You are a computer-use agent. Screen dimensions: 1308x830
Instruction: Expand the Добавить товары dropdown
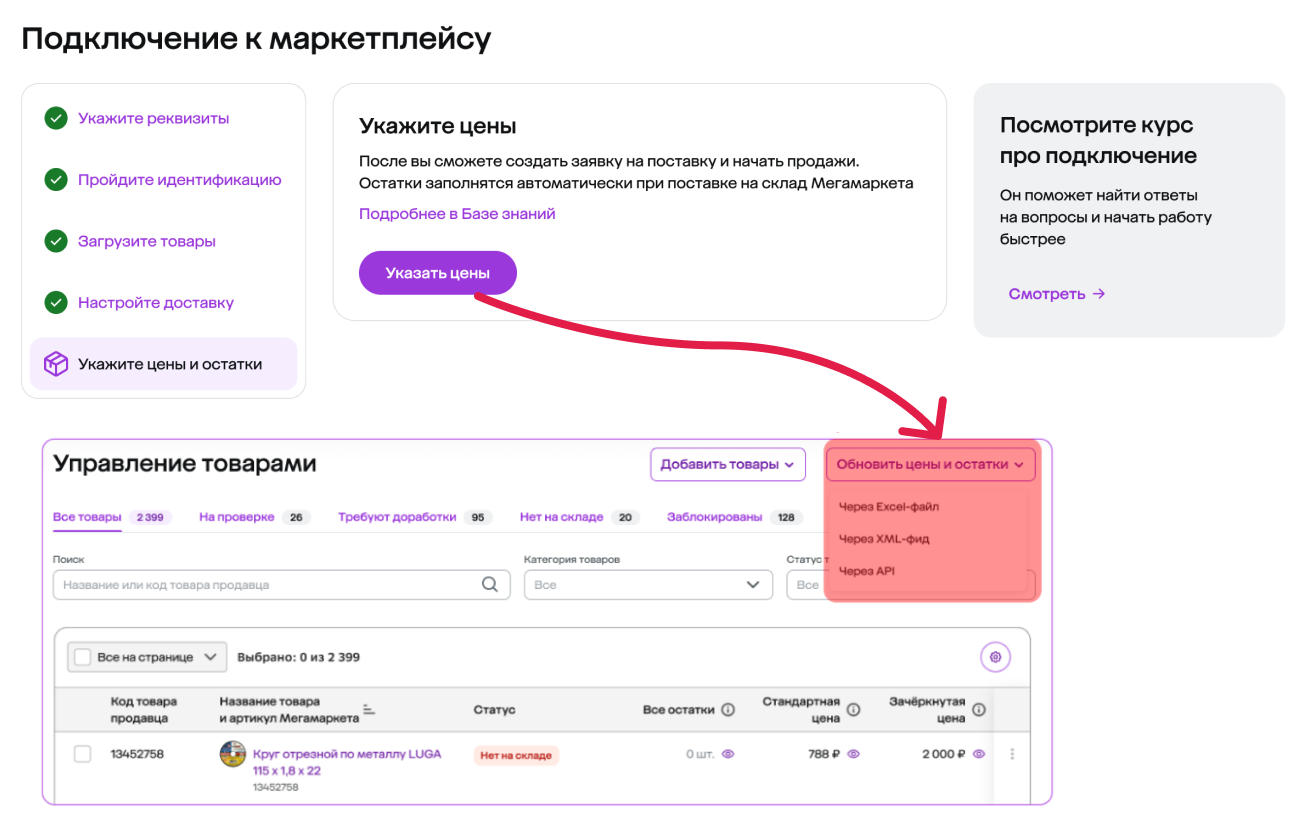727,464
